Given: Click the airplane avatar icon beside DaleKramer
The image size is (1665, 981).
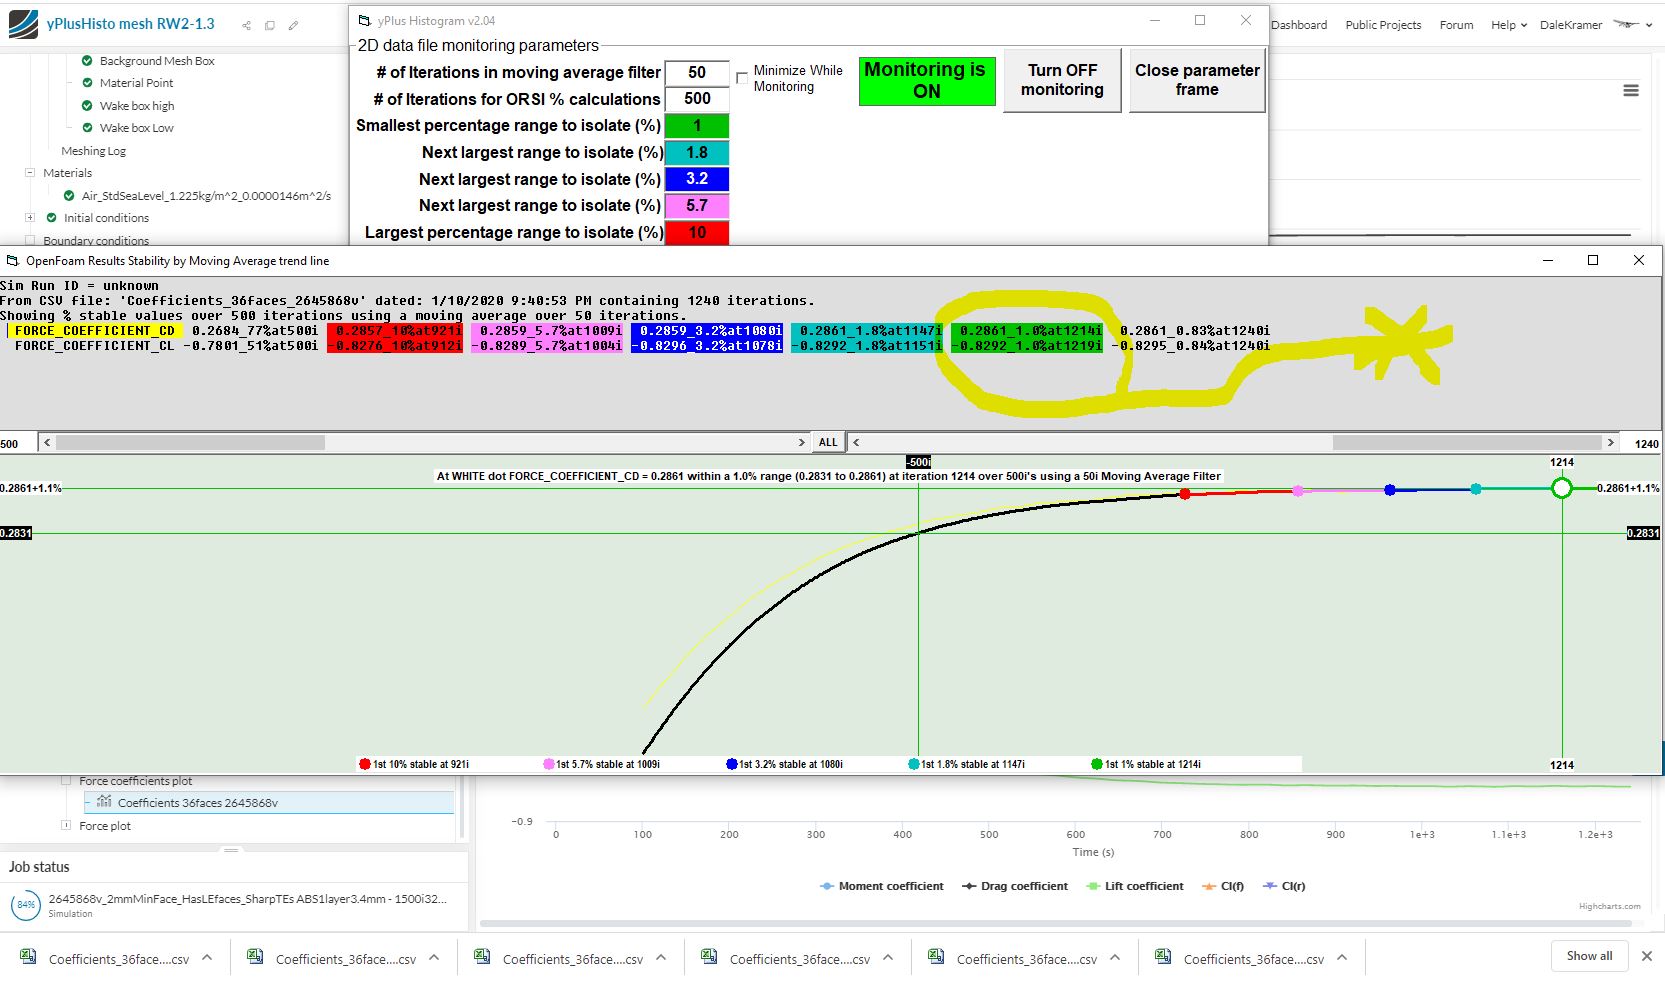Looking at the screenshot, I should point(1628,24).
